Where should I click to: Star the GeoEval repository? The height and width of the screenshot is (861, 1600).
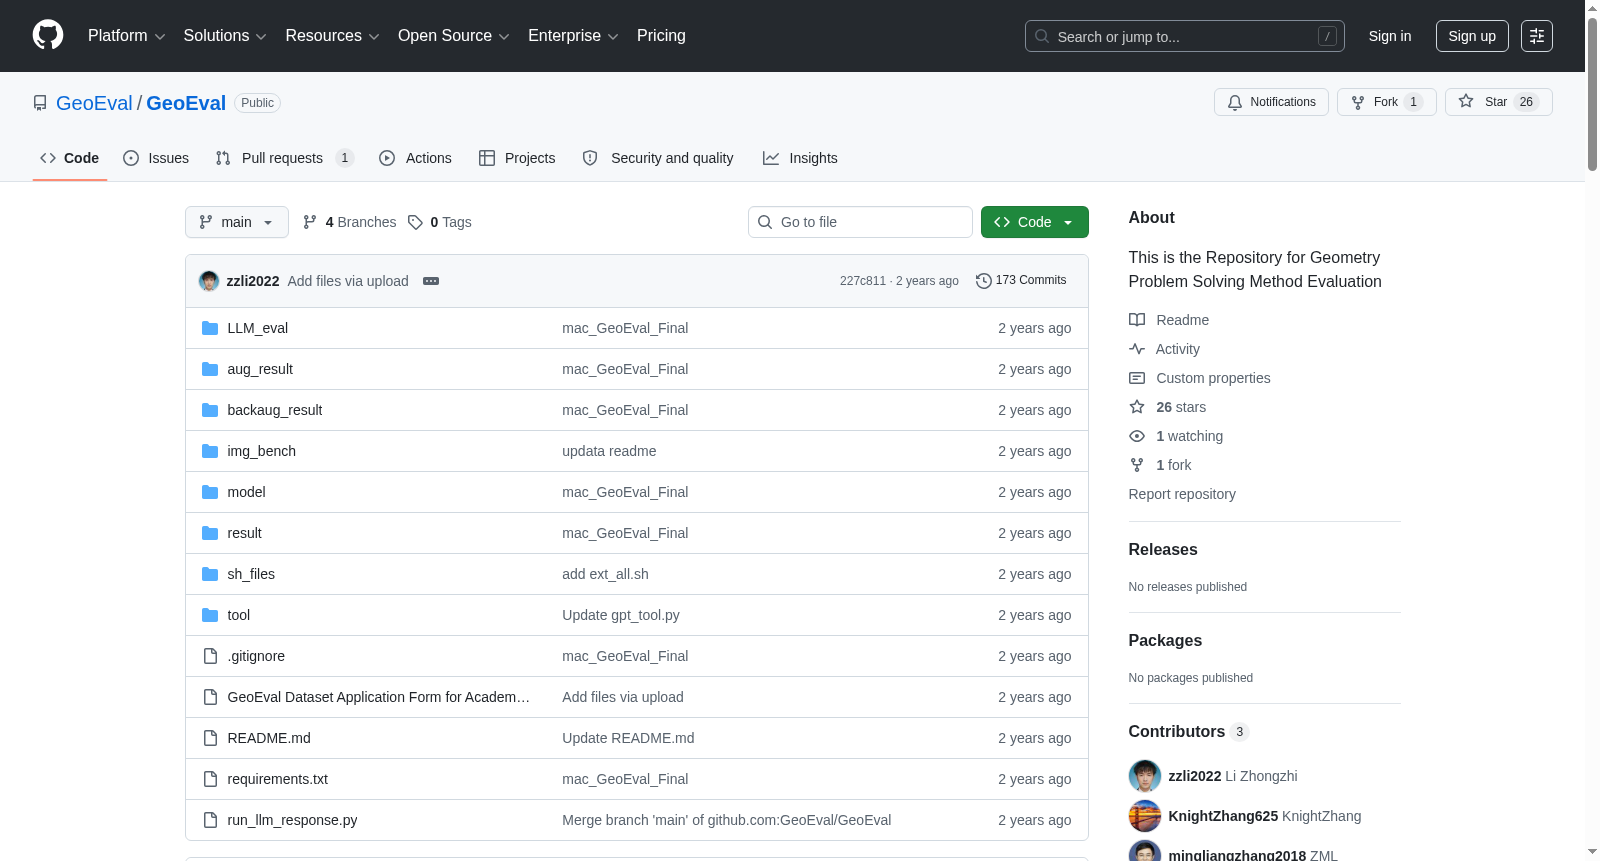click(x=1498, y=102)
